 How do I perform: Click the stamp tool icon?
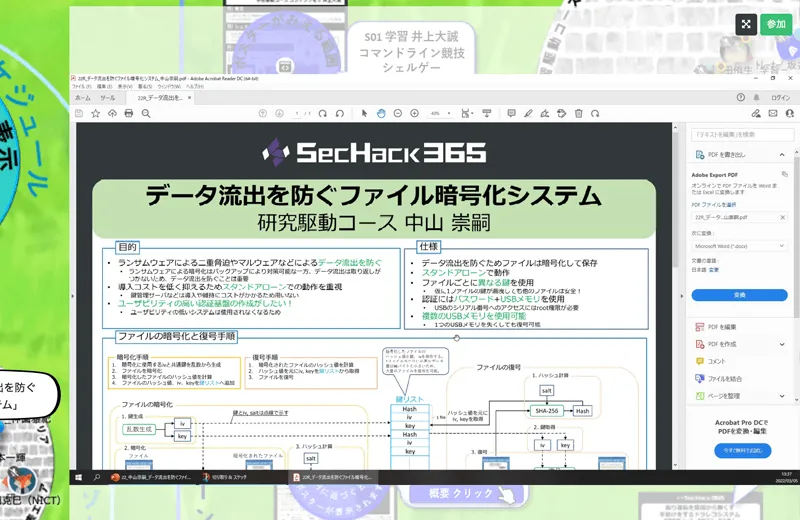[562, 113]
